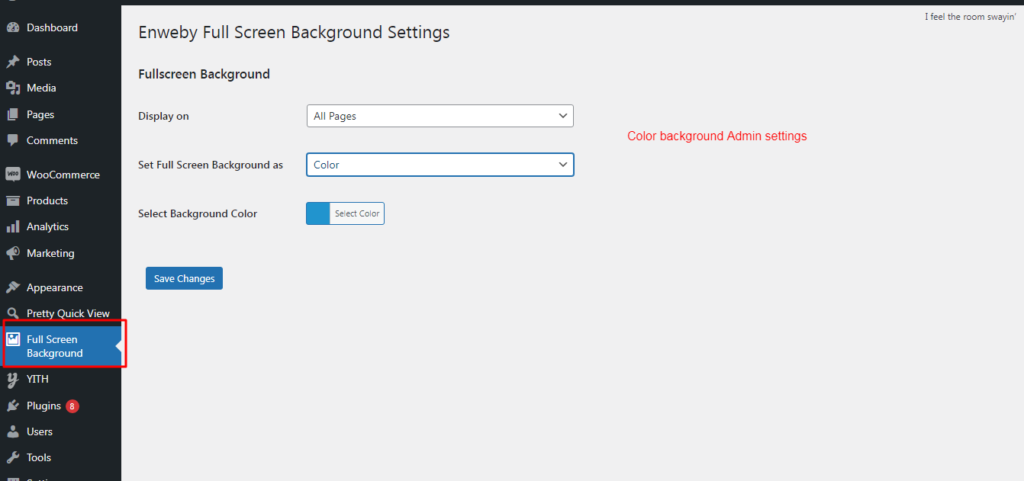Click the Enweby Full Screen Background Settings title

[294, 33]
